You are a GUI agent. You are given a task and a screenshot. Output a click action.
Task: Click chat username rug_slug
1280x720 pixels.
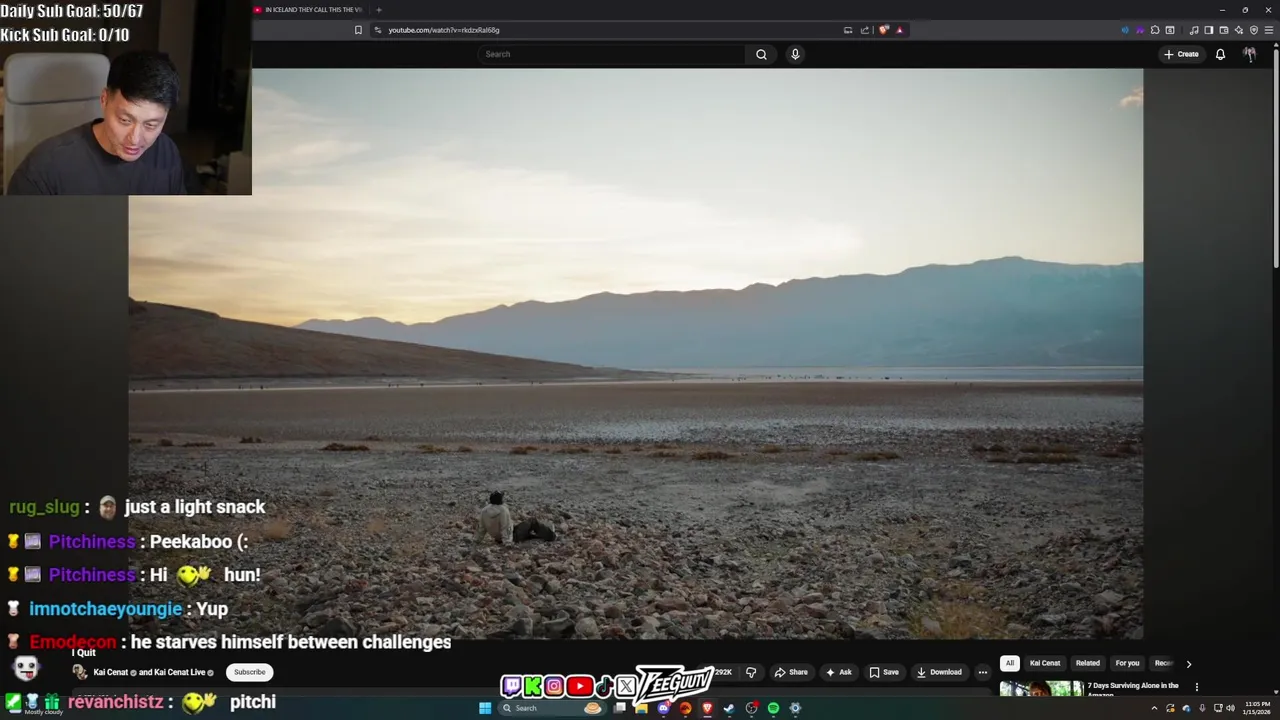(44, 507)
